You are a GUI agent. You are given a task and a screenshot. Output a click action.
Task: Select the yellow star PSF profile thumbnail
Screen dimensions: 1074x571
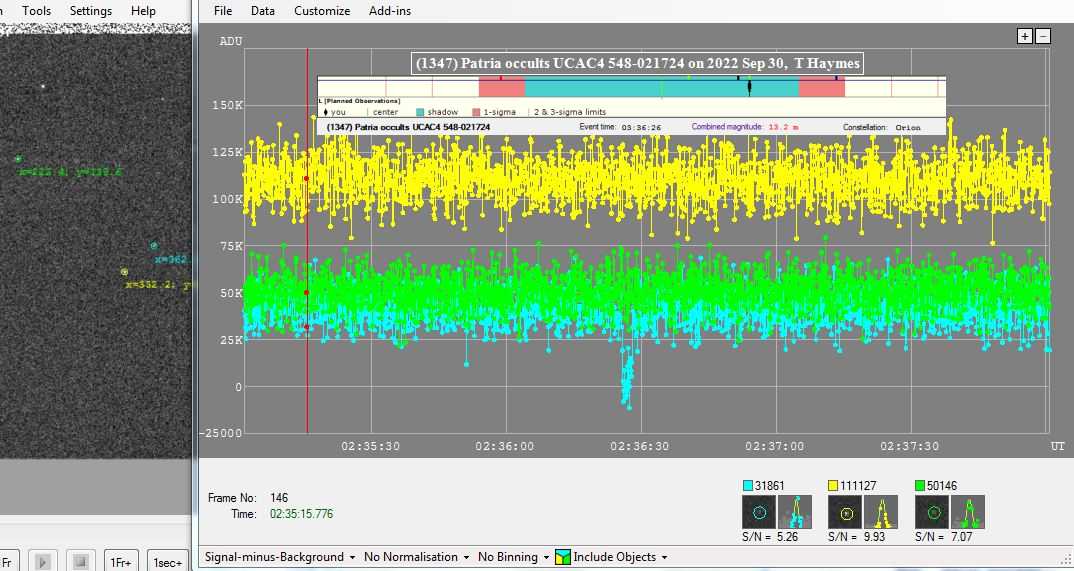(x=882, y=512)
